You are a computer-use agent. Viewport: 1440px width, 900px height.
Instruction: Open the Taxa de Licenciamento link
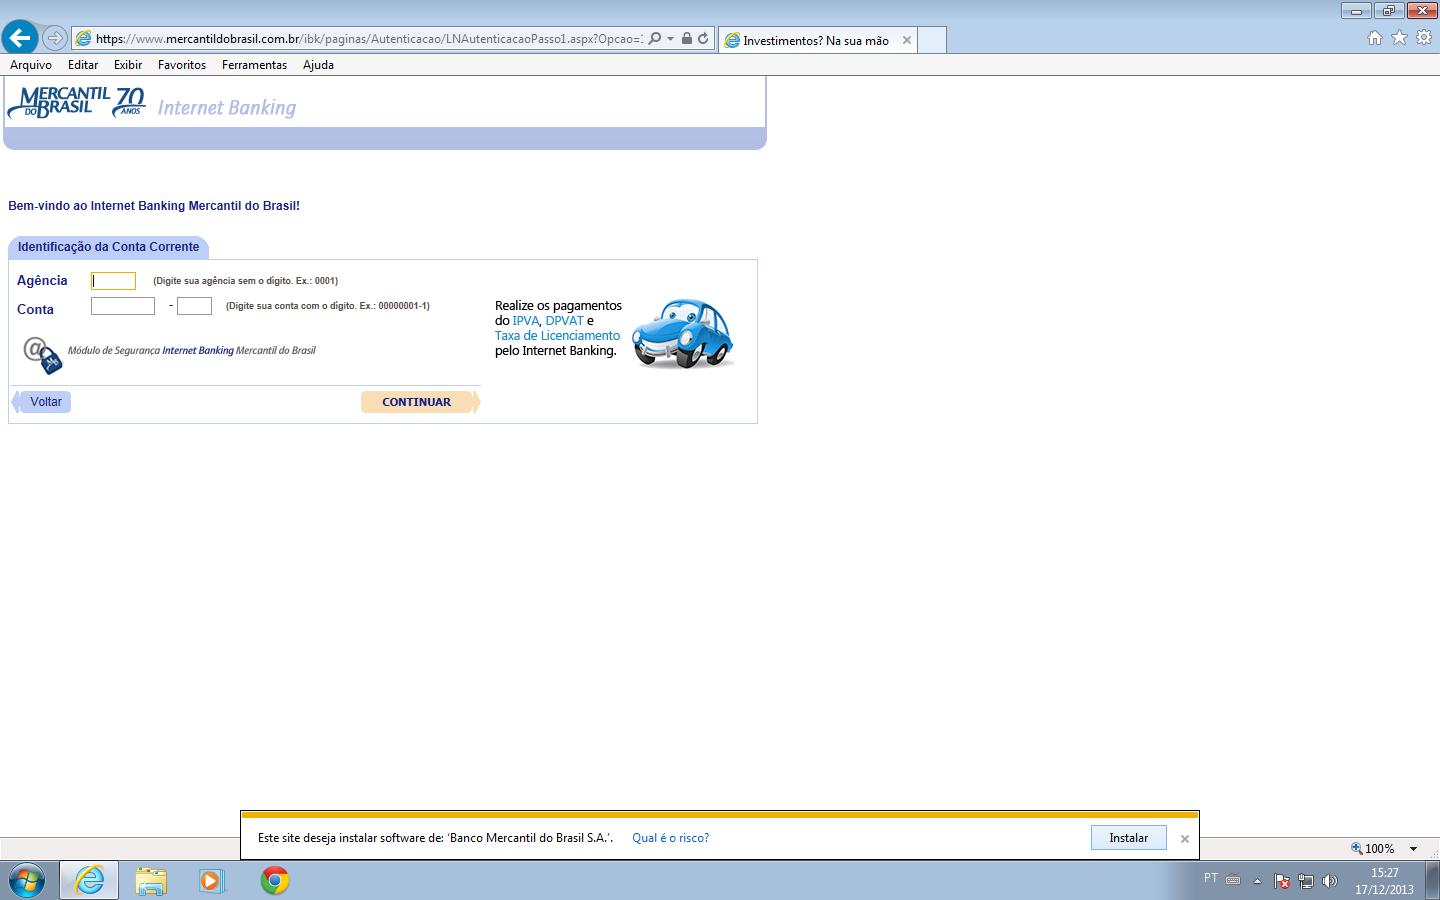[x=557, y=336]
